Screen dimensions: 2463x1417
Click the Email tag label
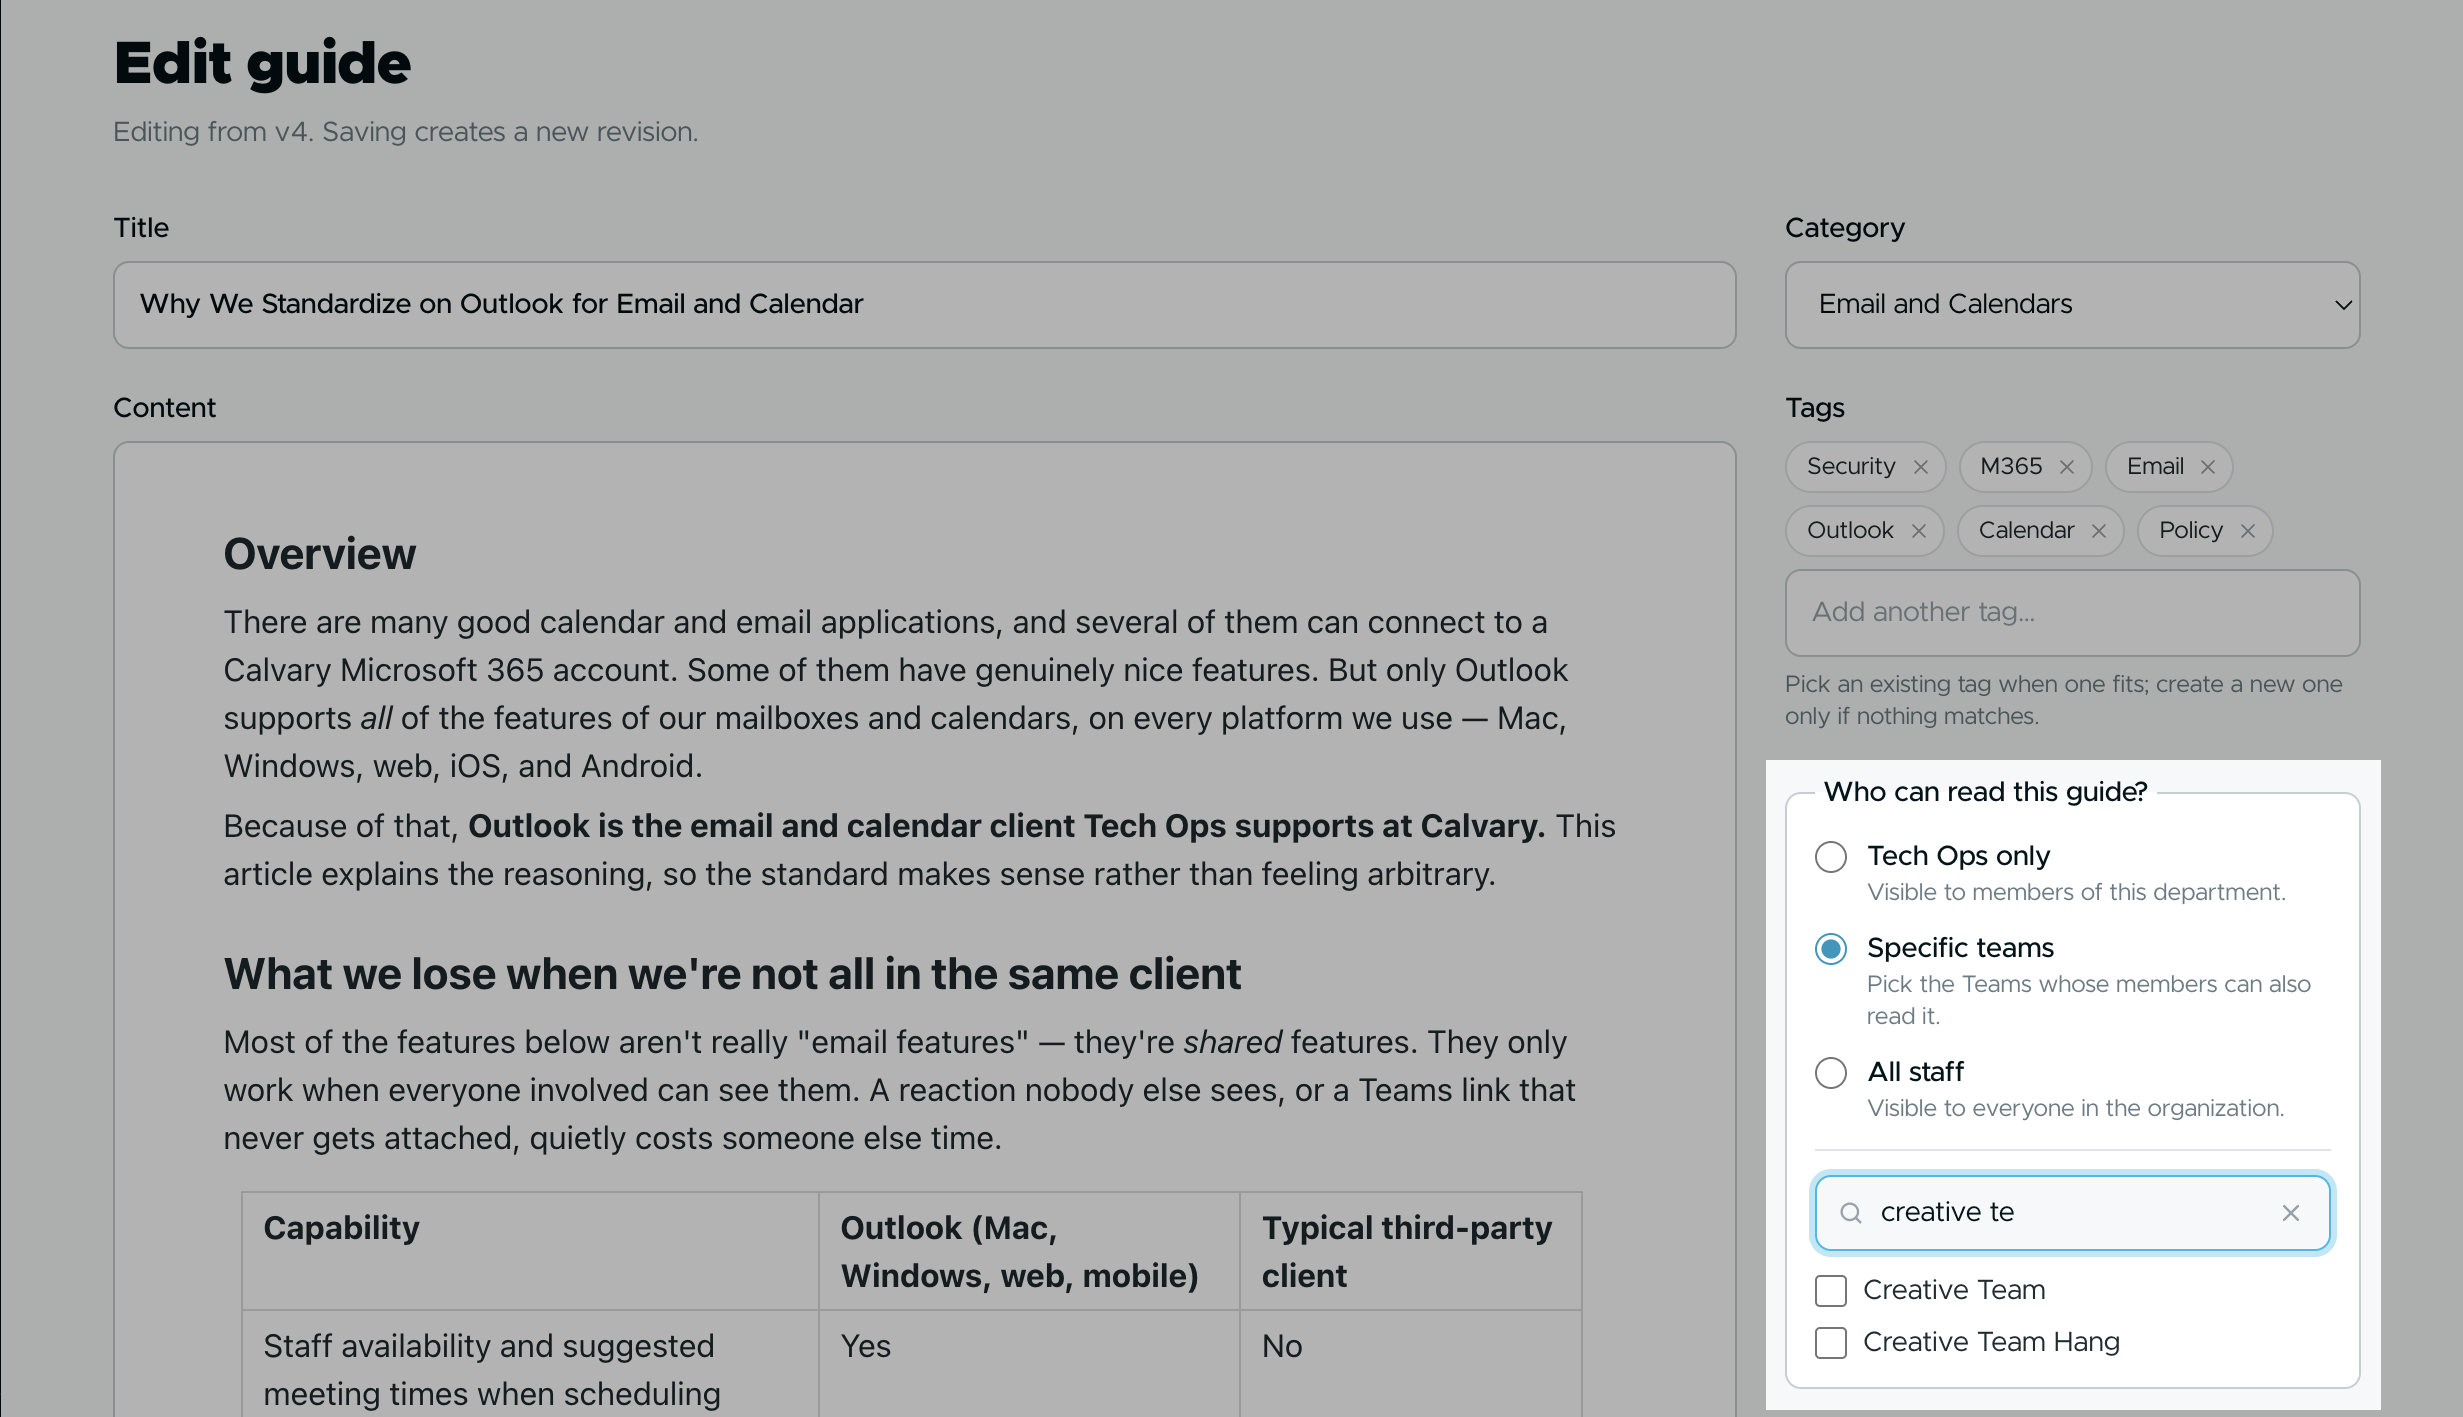point(2154,466)
